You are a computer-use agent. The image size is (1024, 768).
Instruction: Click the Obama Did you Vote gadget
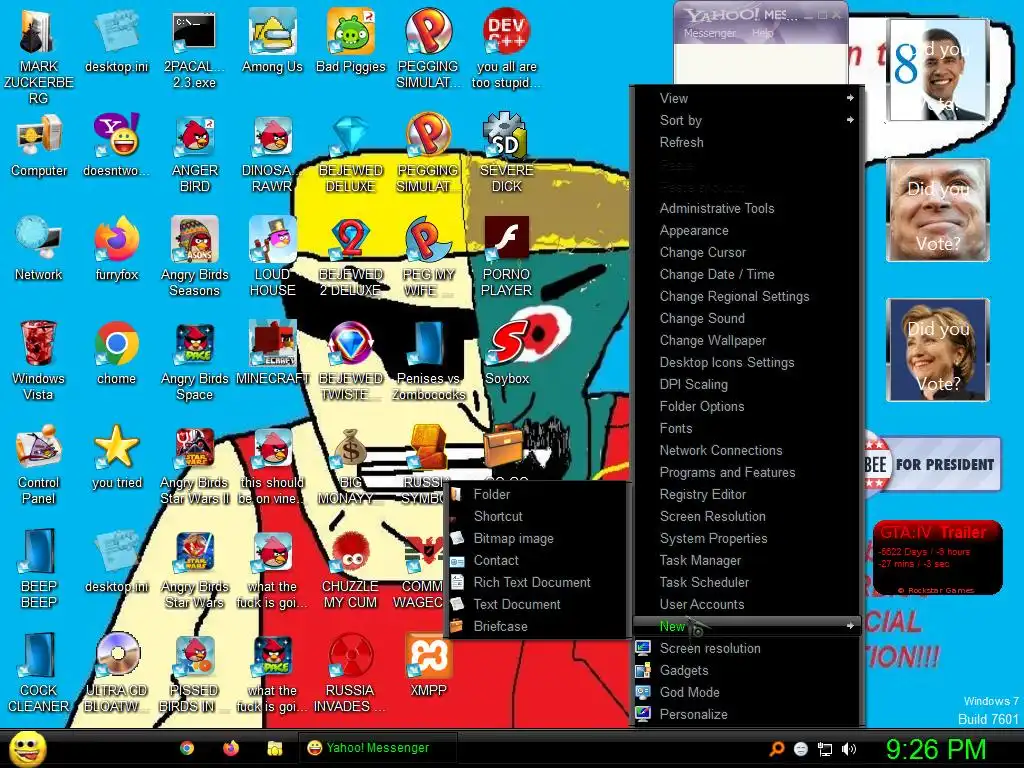[x=936, y=69]
